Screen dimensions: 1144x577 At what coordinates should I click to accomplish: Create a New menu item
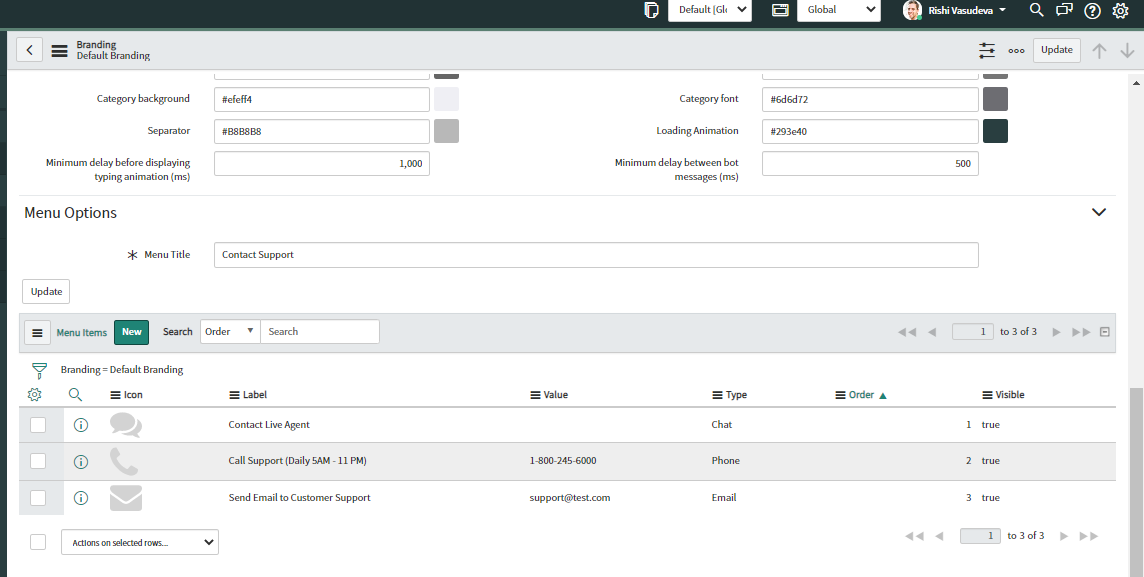pos(131,332)
